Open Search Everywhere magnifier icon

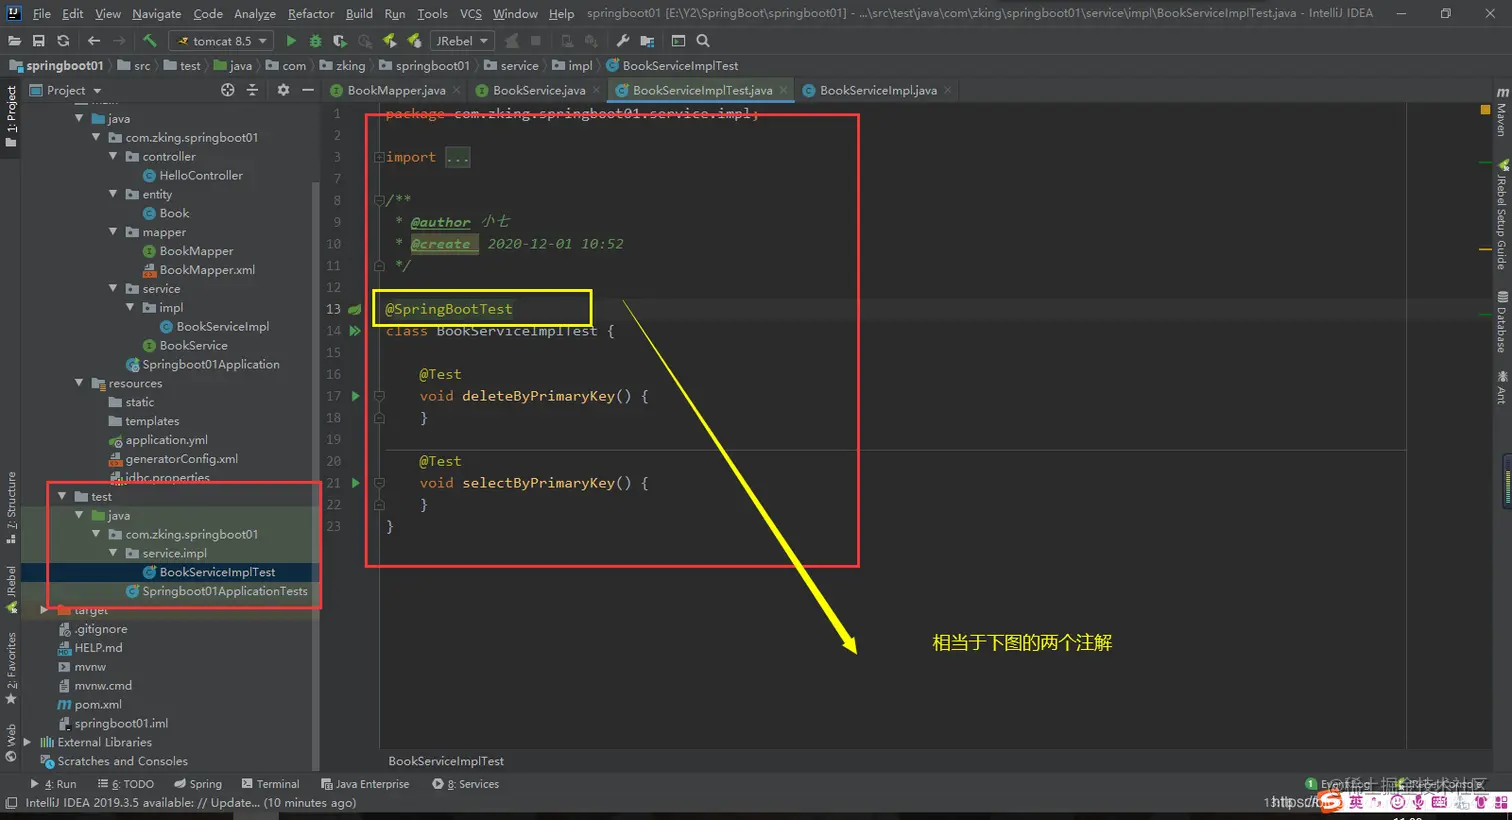[x=703, y=41]
